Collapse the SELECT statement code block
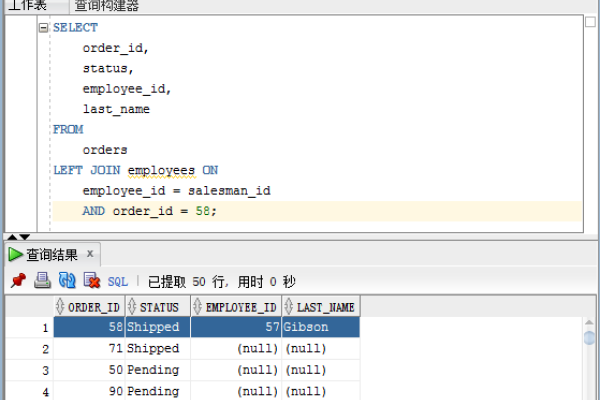 pyautogui.click(x=43, y=28)
